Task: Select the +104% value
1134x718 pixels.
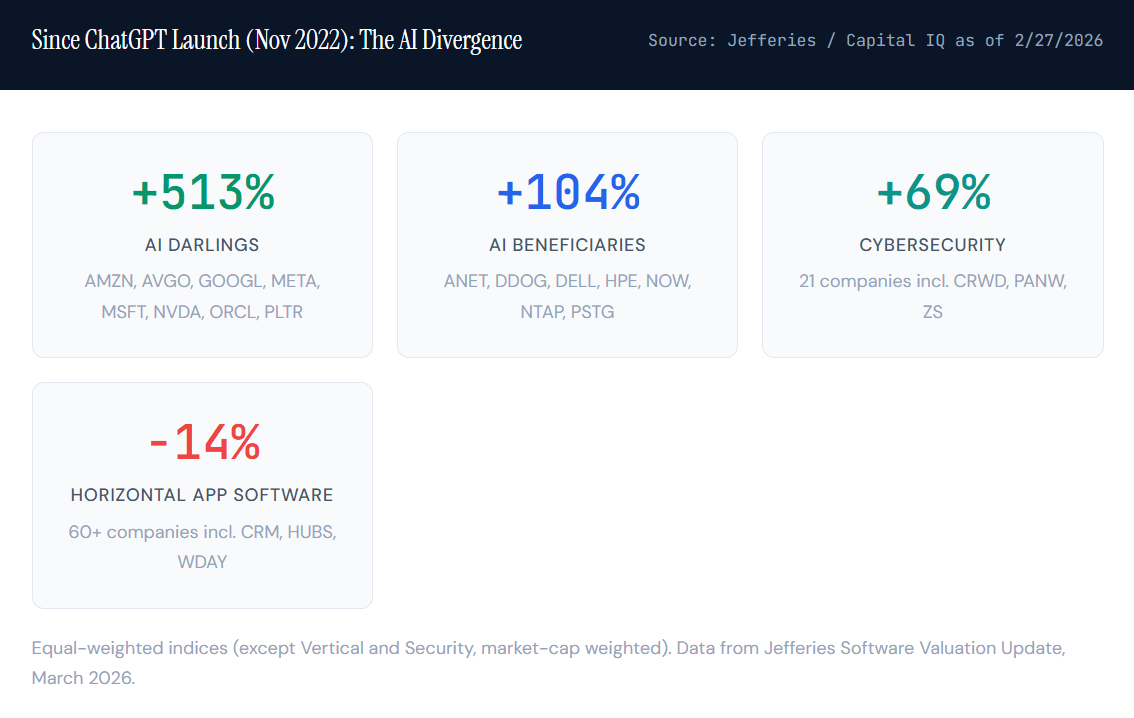Action: click(x=568, y=192)
